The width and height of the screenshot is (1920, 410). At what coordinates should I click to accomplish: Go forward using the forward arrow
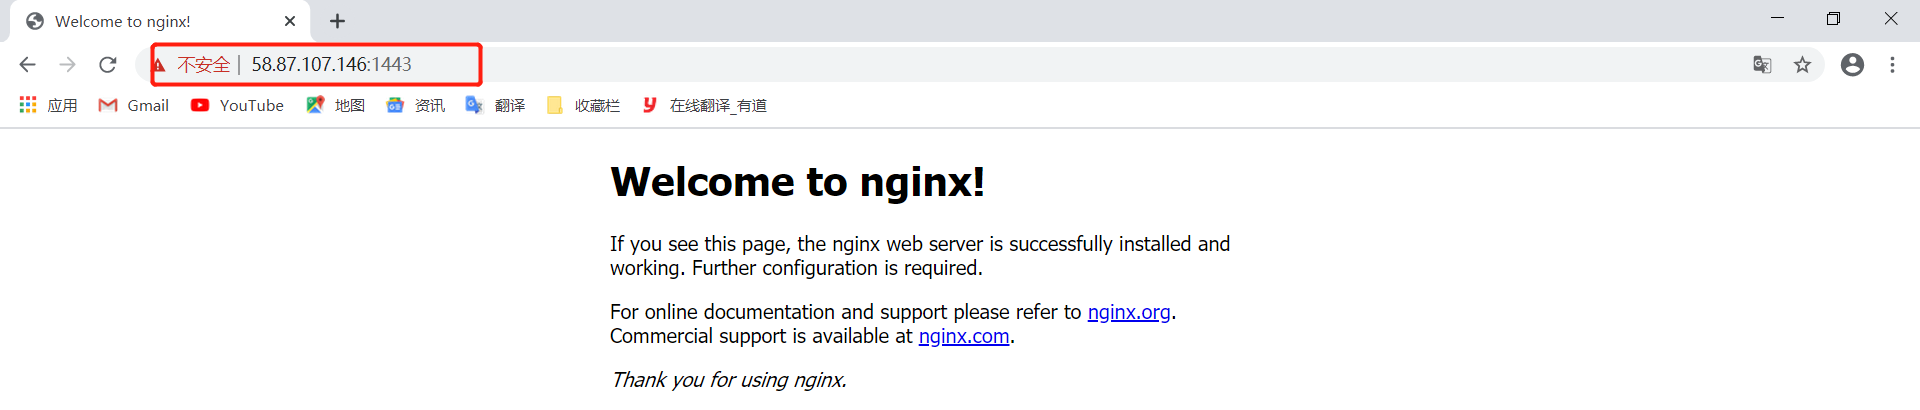coord(67,65)
